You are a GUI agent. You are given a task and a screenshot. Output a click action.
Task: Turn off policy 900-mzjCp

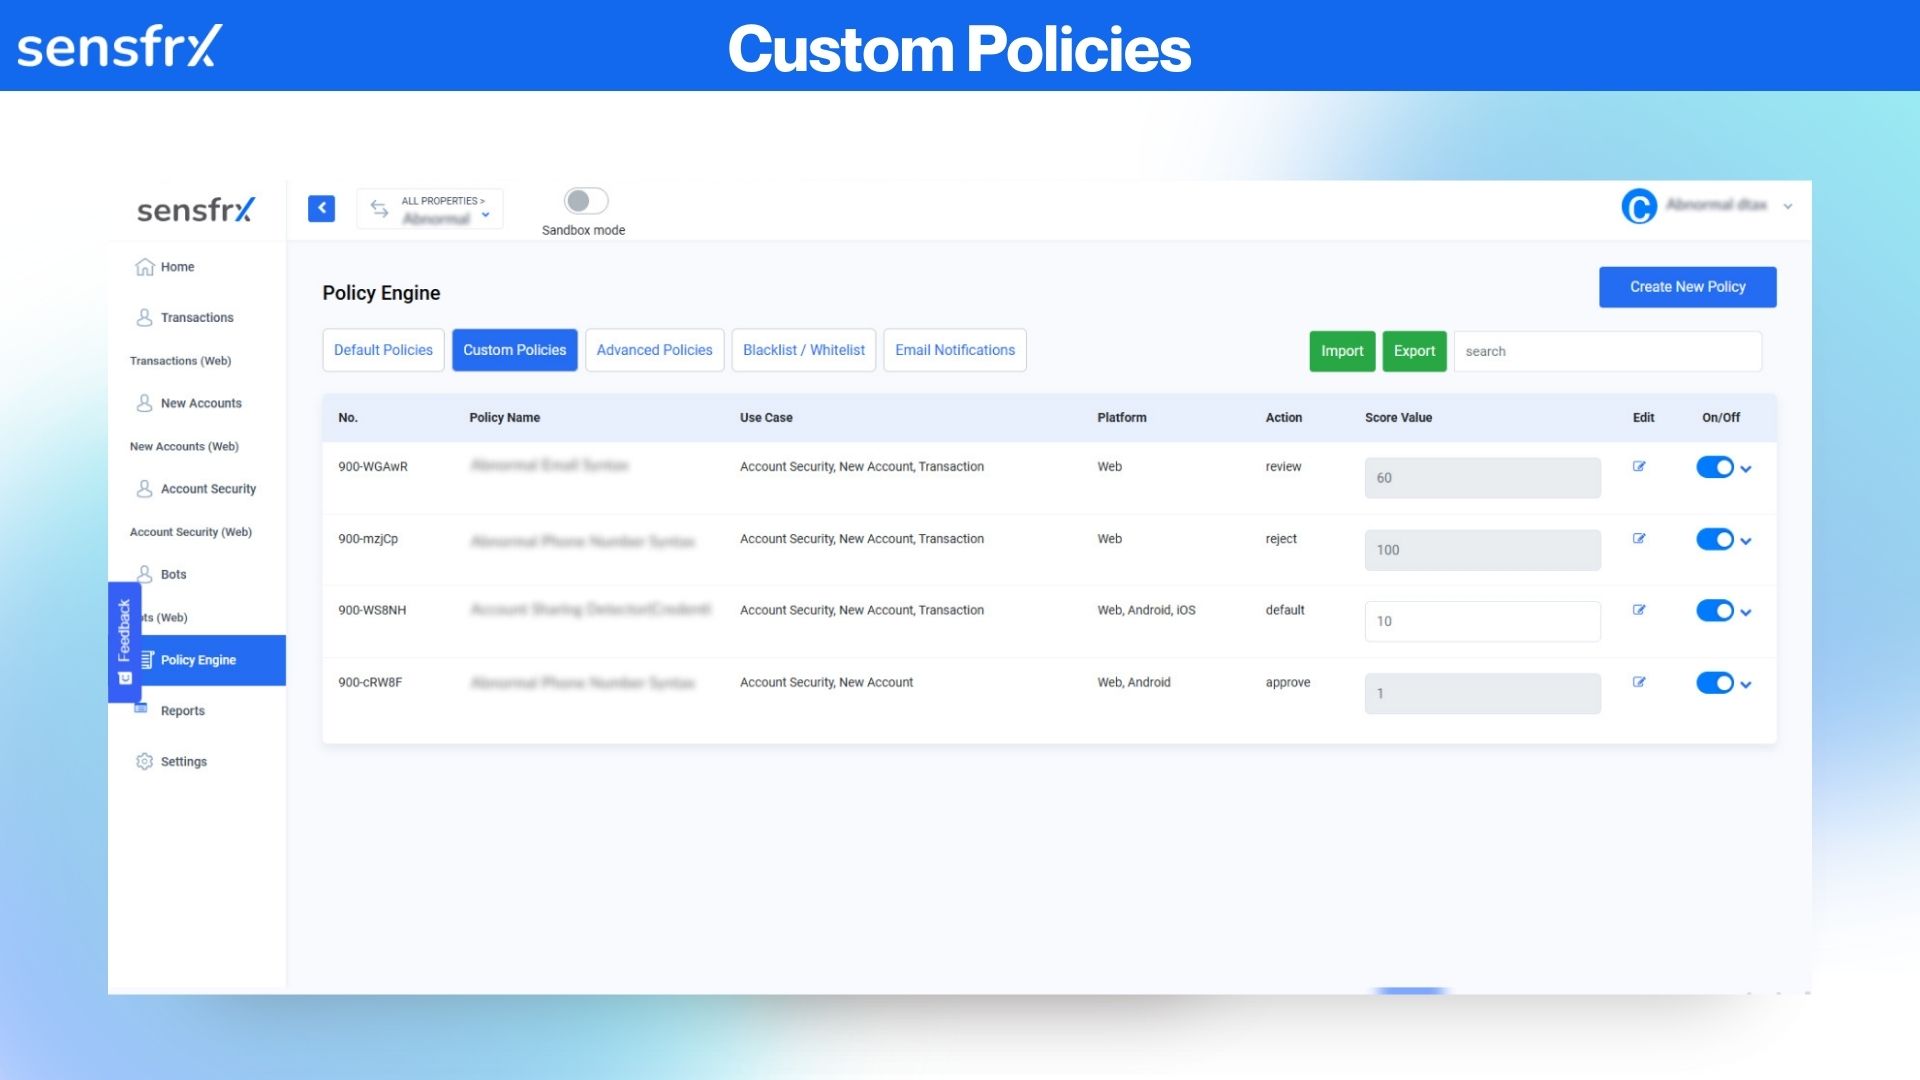(1714, 539)
